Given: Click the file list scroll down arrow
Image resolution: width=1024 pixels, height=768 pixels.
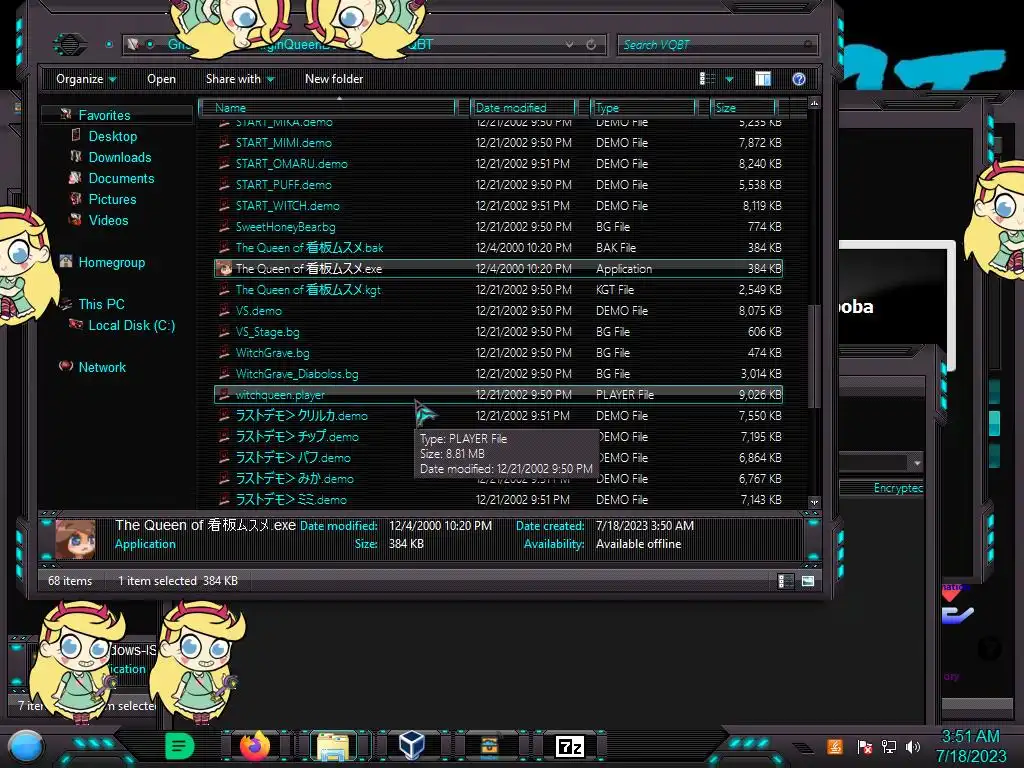Looking at the screenshot, I should pyautogui.click(x=814, y=502).
